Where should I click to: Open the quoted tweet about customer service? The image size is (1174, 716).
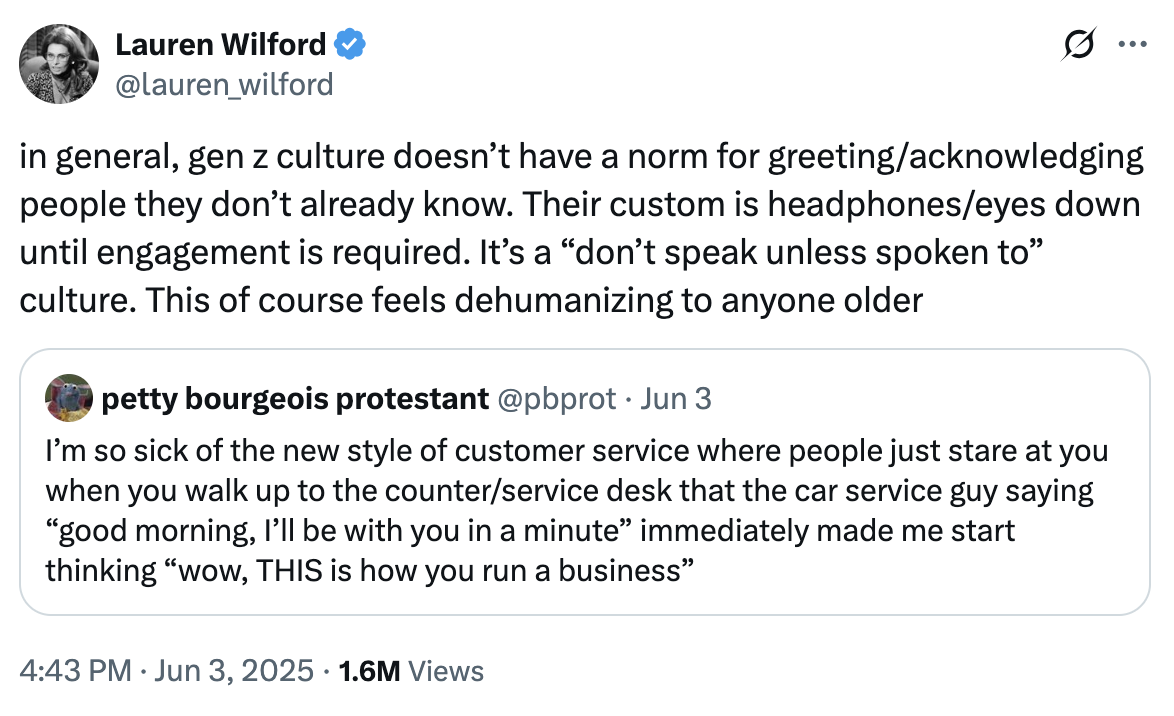coord(585,482)
